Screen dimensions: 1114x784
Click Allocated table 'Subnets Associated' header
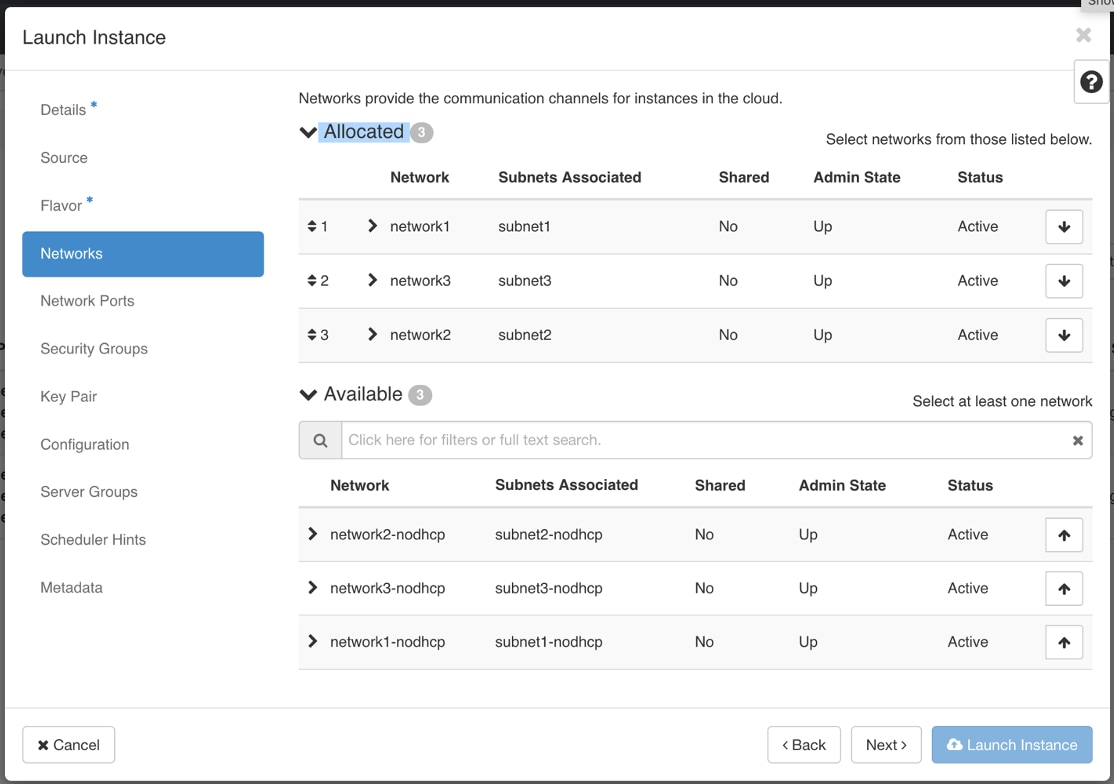coord(569,178)
